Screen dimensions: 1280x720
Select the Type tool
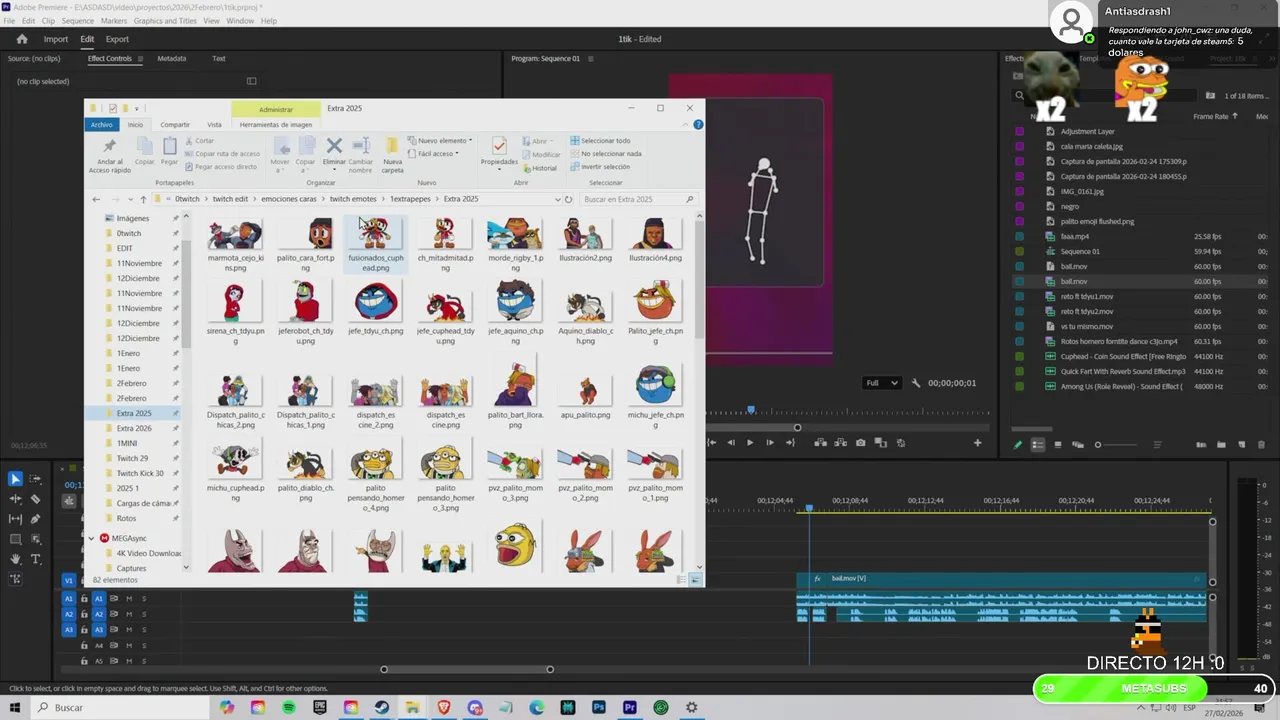tap(35, 559)
